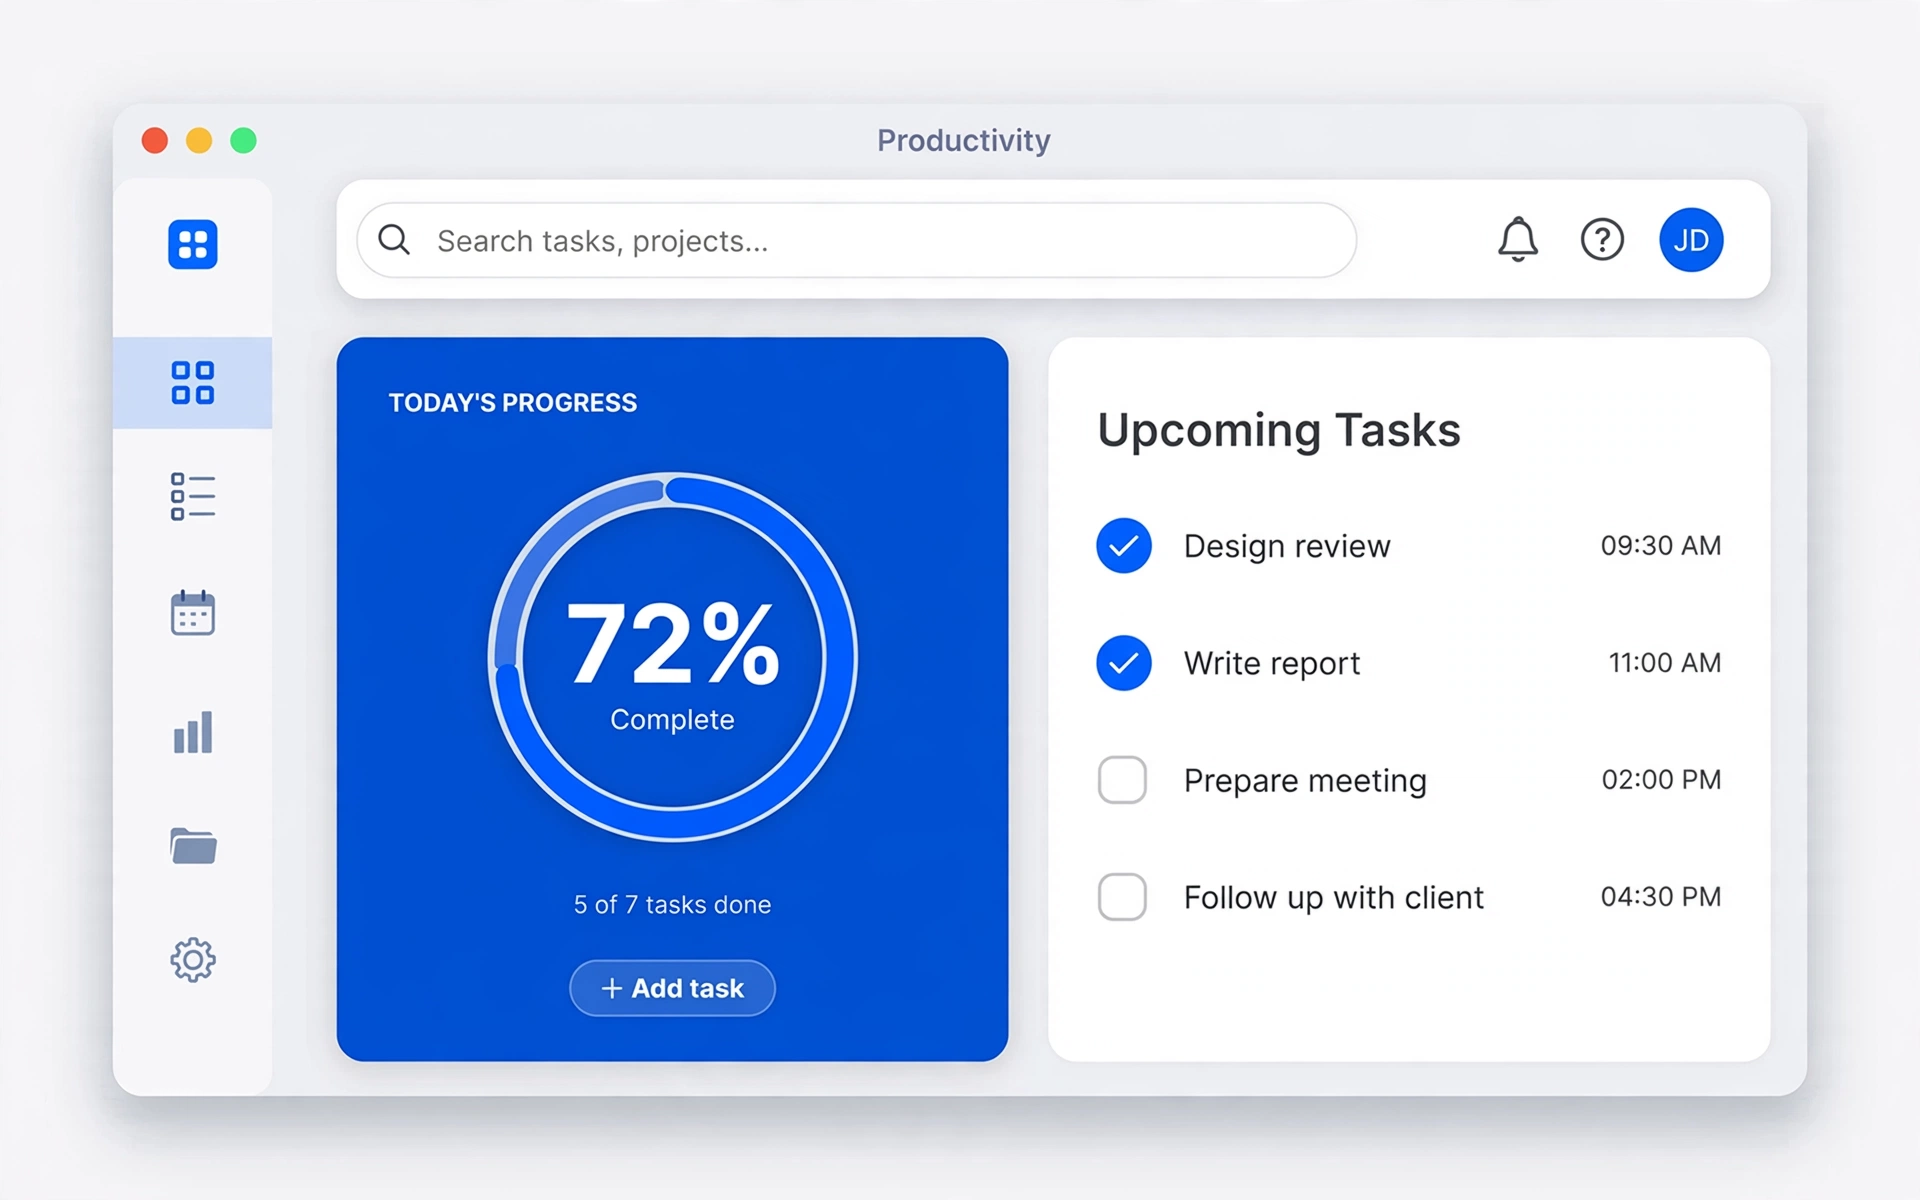Viewport: 1920px width, 1200px height.
Task: Click the magnifier search icon
Action: pyautogui.click(x=394, y=240)
